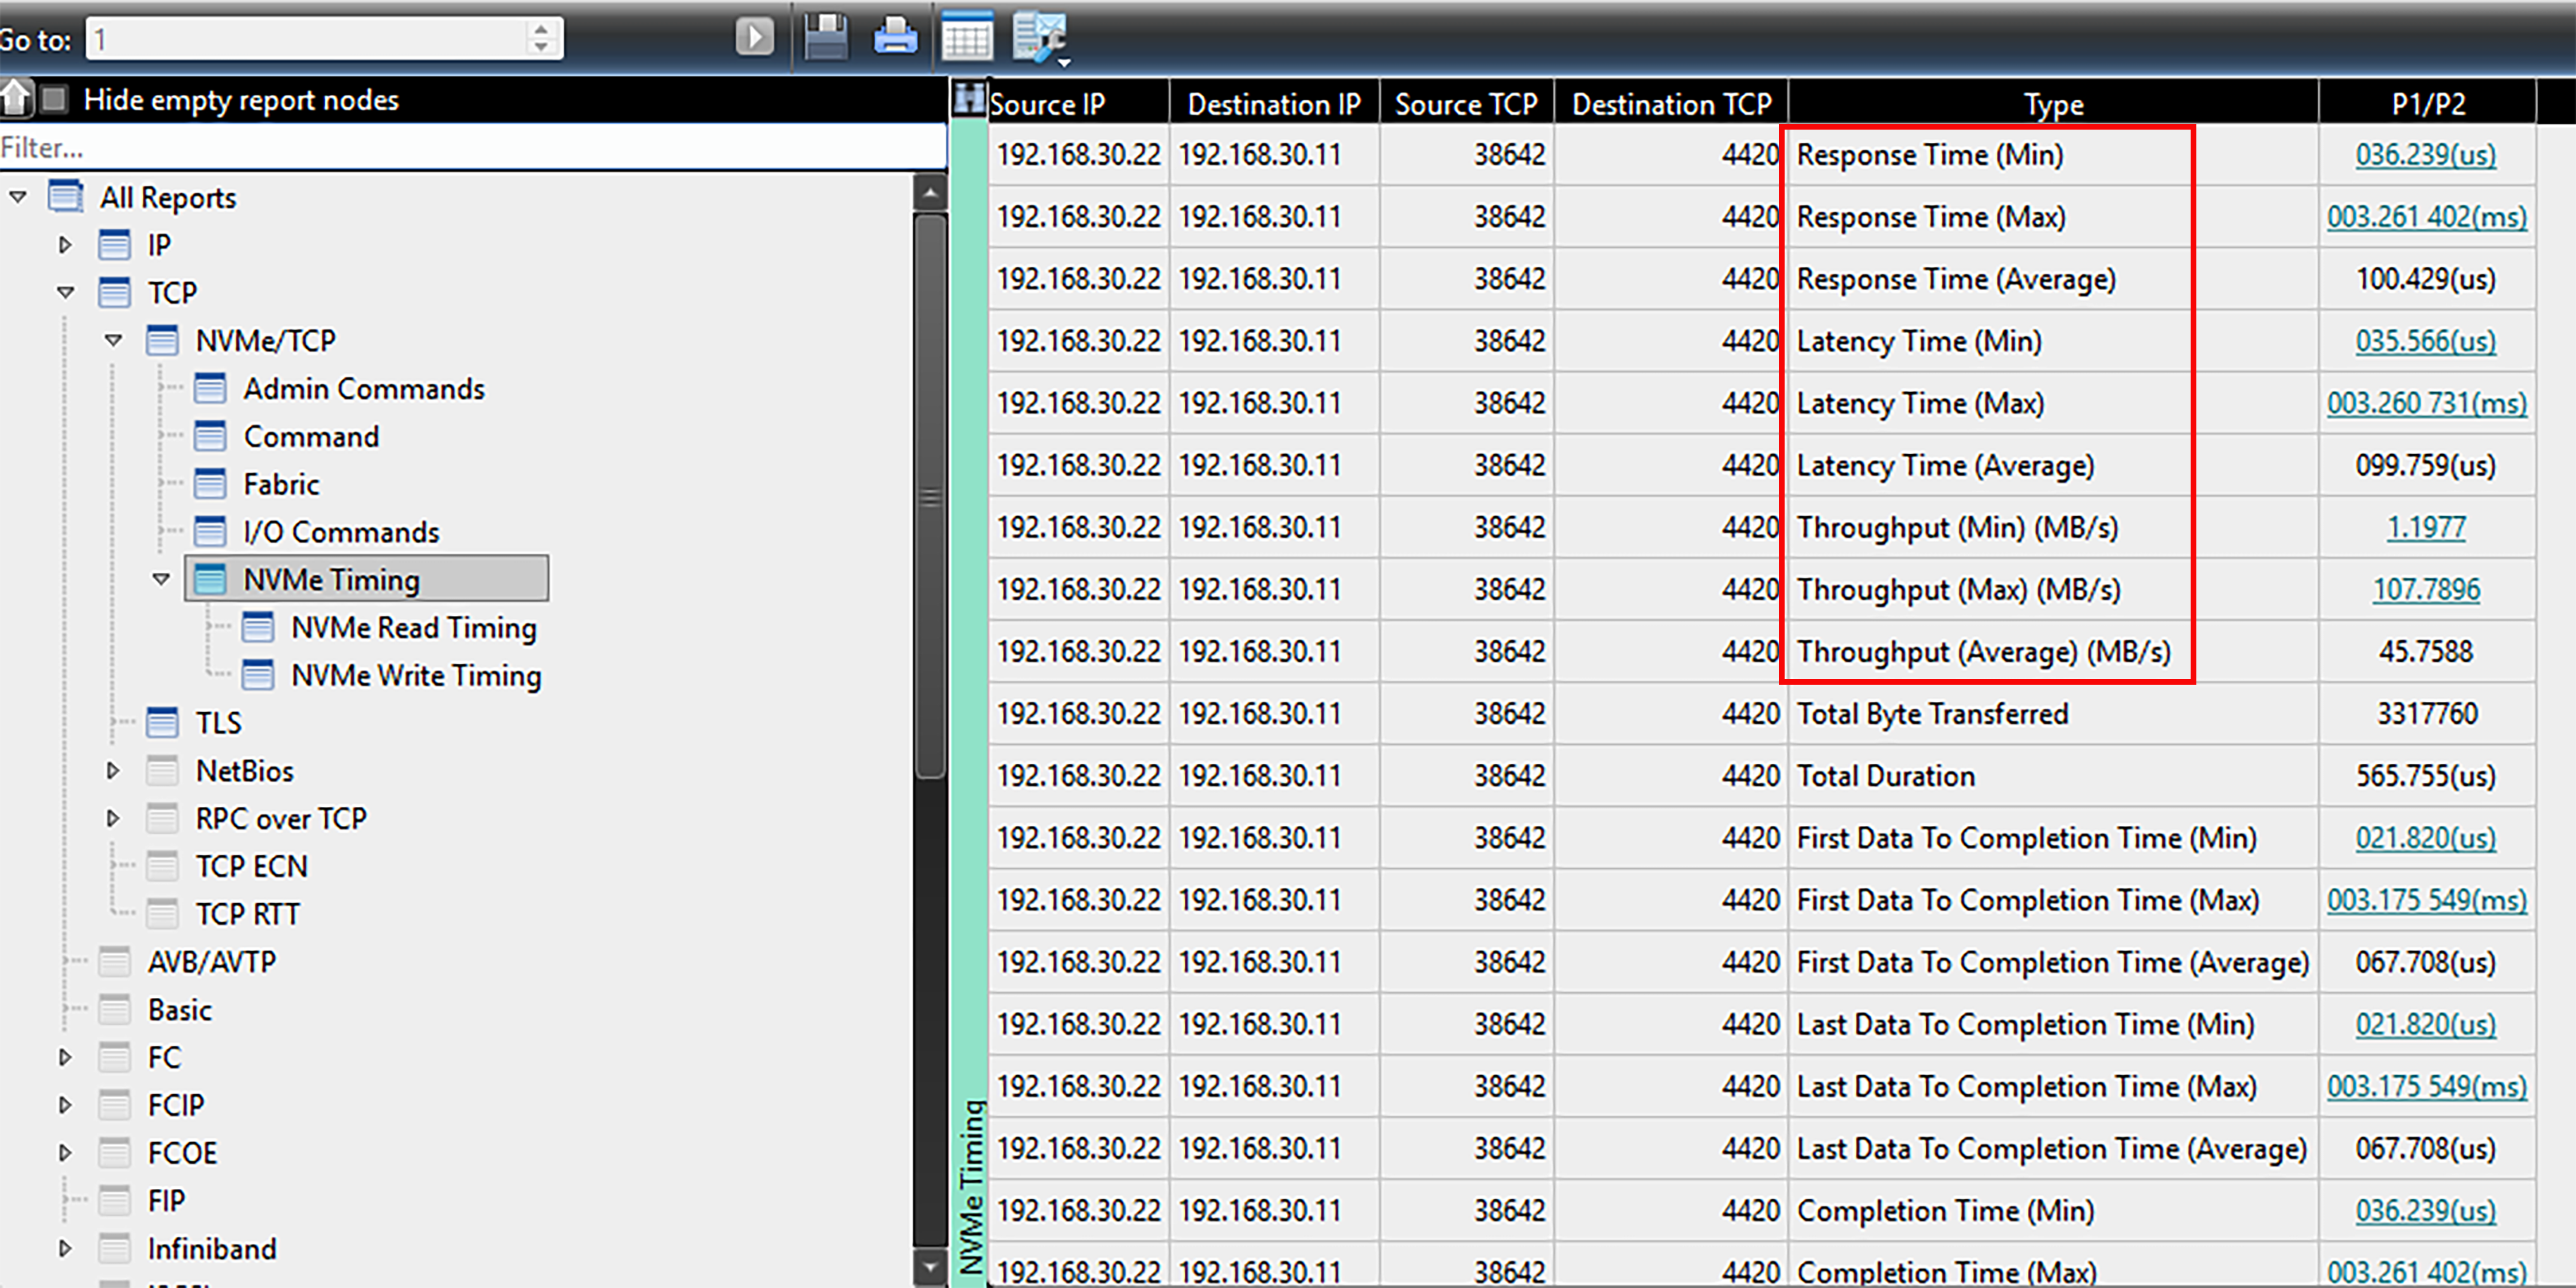Click the TCP ECN report icon
Image resolution: width=2576 pixels, height=1288 pixels.
click(162, 866)
